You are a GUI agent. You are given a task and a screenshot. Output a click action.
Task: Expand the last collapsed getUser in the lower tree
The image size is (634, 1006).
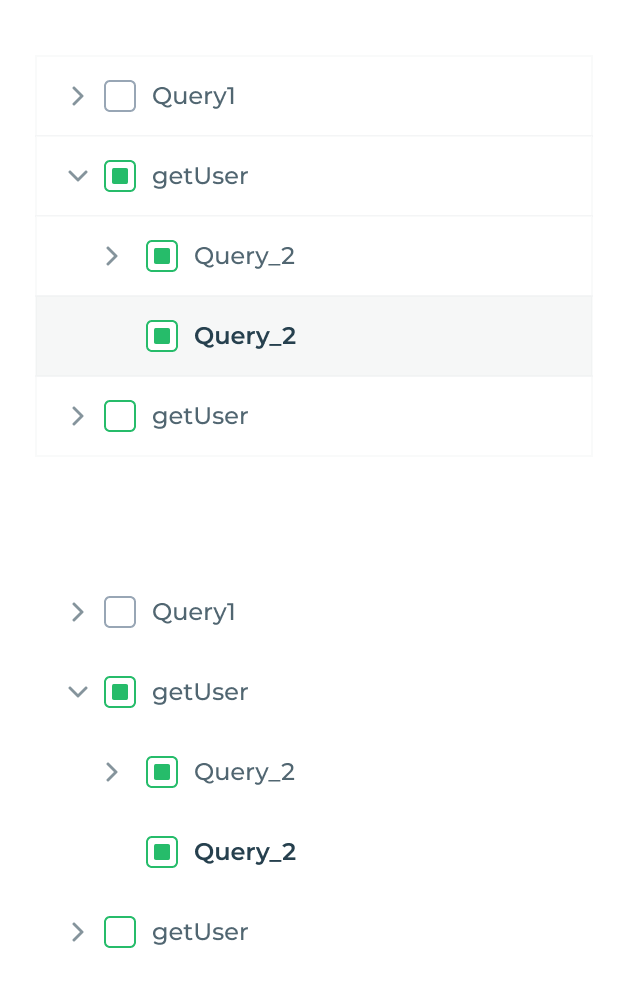78,932
